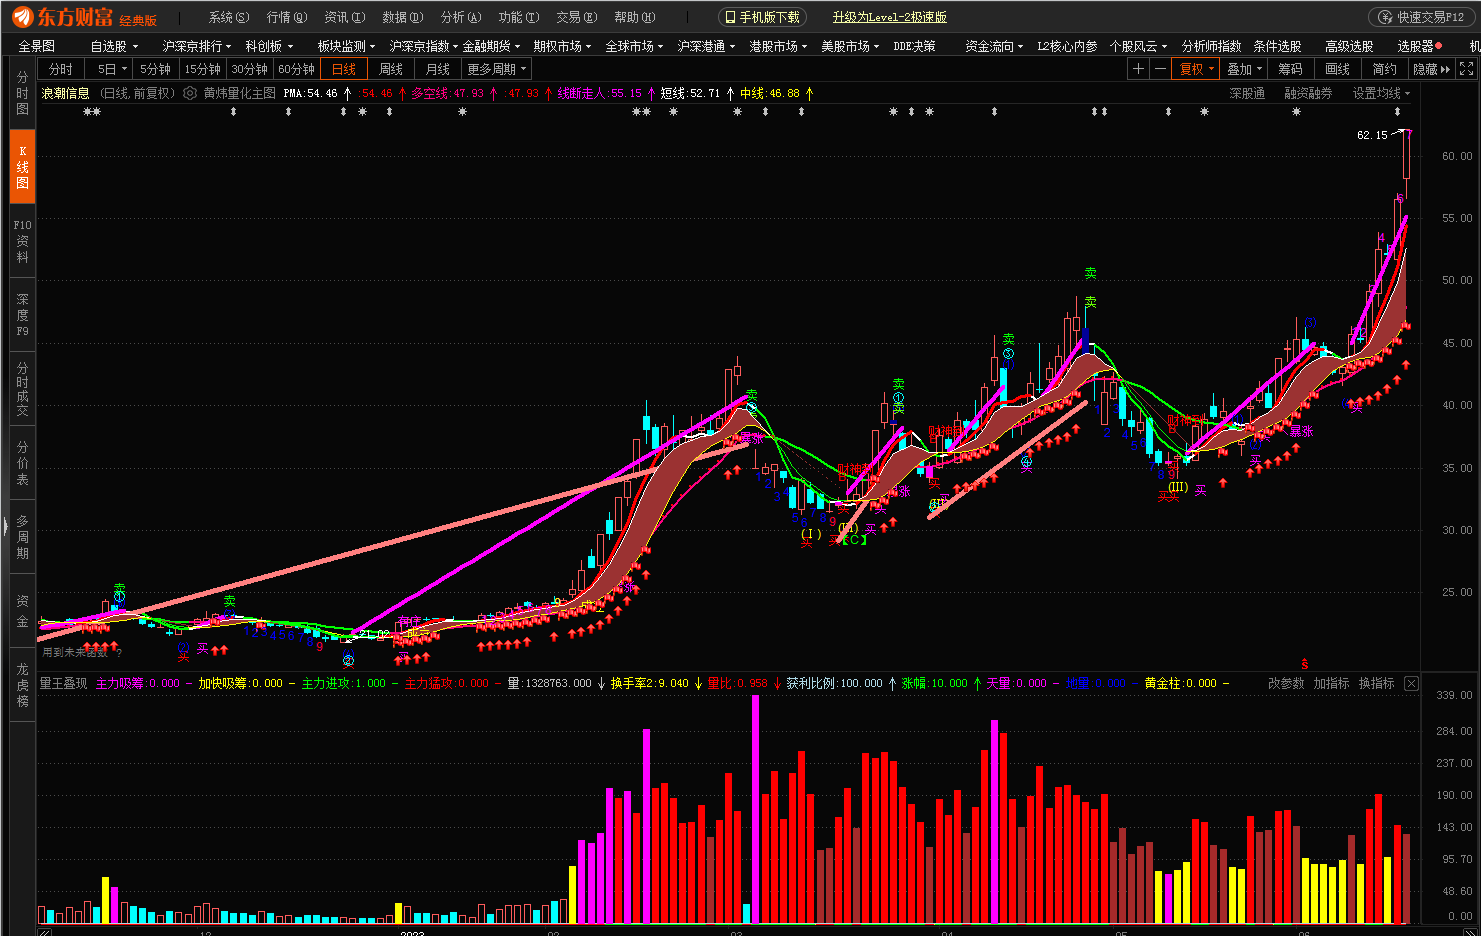Open 分价表 in left sidebar
Image resolution: width=1481 pixels, height=936 pixels.
(22, 463)
